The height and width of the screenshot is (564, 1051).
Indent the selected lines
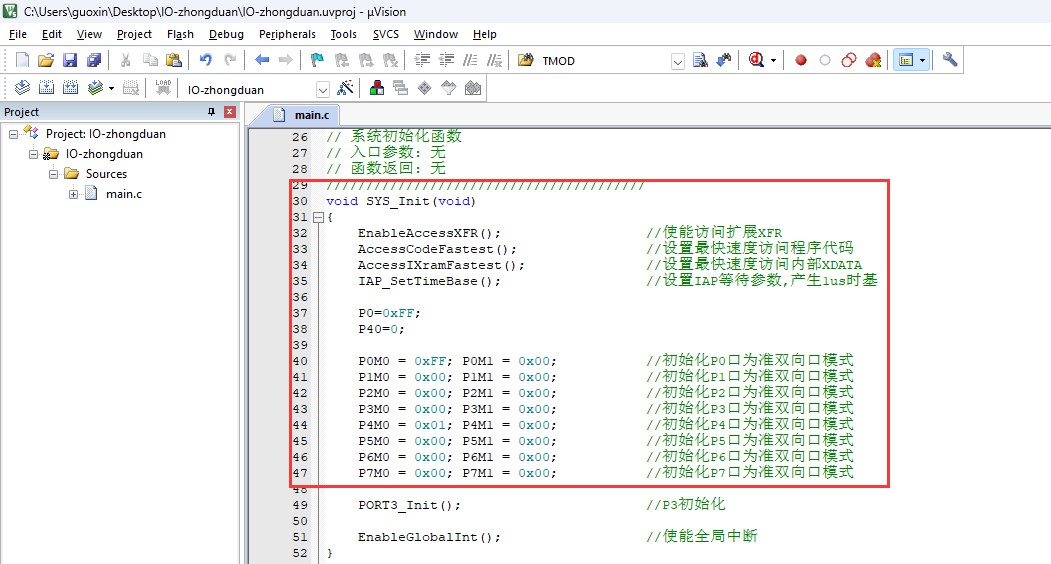click(422, 60)
